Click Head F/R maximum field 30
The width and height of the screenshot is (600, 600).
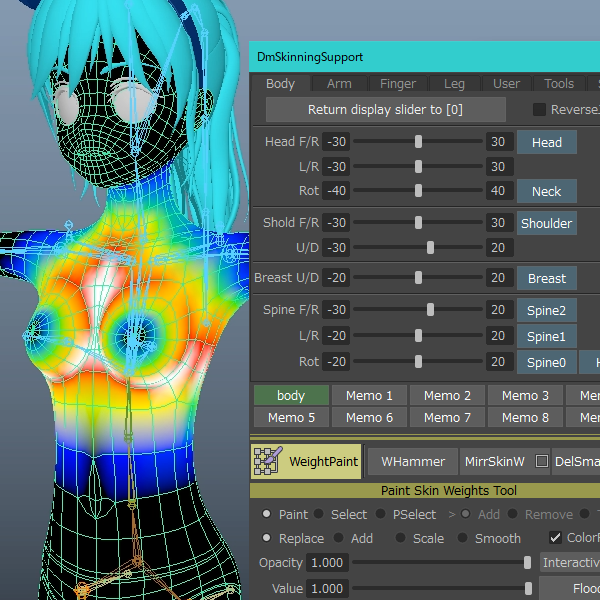[499, 142]
